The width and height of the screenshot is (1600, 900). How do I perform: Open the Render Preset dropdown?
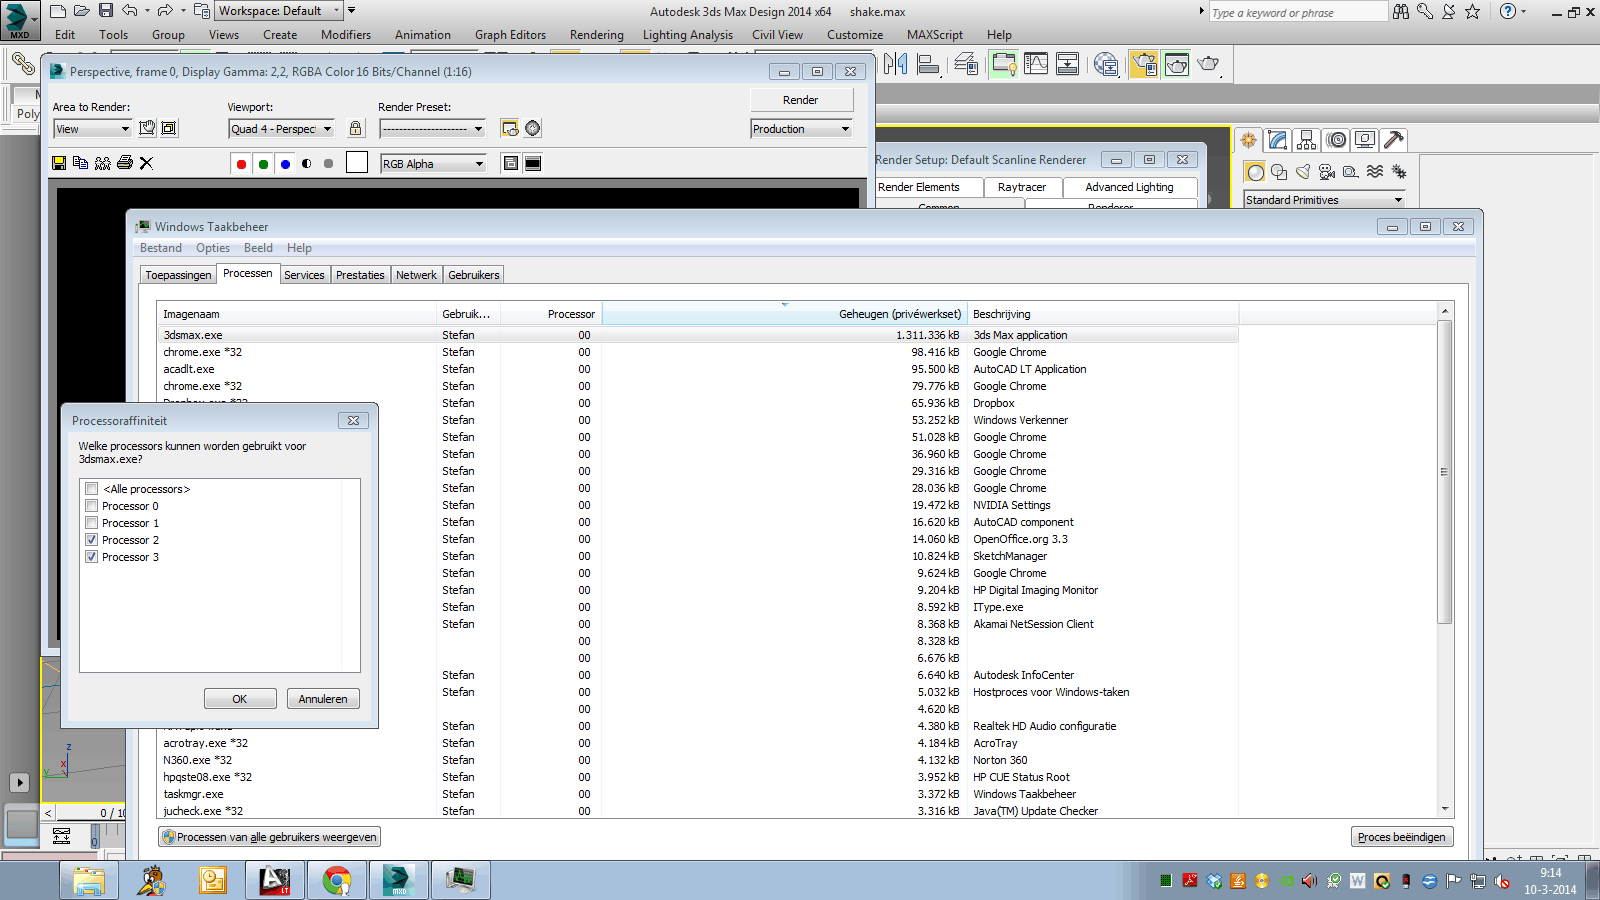433,129
